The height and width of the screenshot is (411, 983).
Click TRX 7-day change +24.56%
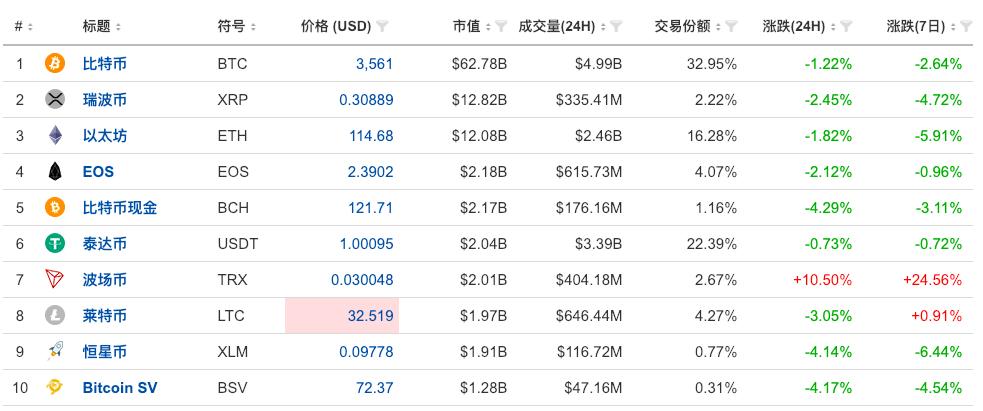932,279
